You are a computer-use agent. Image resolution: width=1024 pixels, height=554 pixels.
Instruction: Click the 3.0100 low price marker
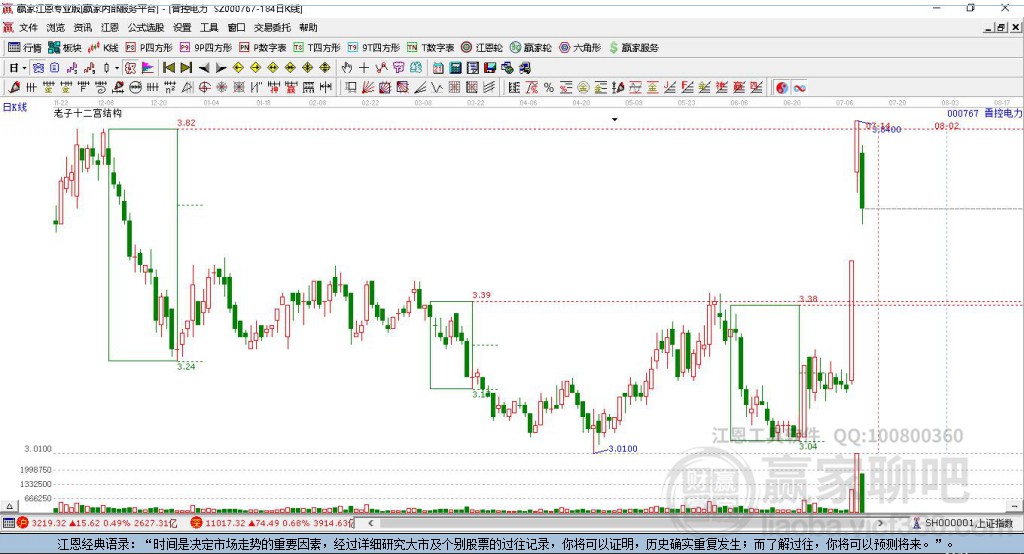(x=622, y=449)
